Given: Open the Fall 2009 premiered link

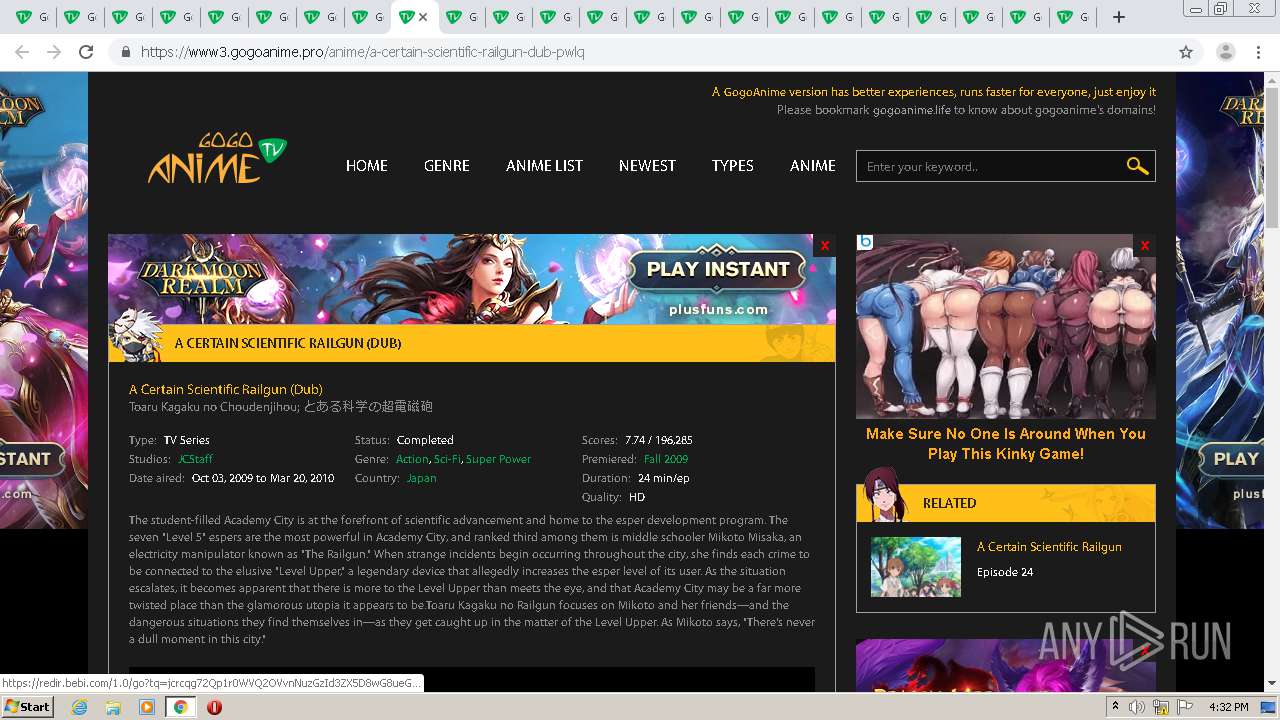Looking at the screenshot, I should [666, 459].
